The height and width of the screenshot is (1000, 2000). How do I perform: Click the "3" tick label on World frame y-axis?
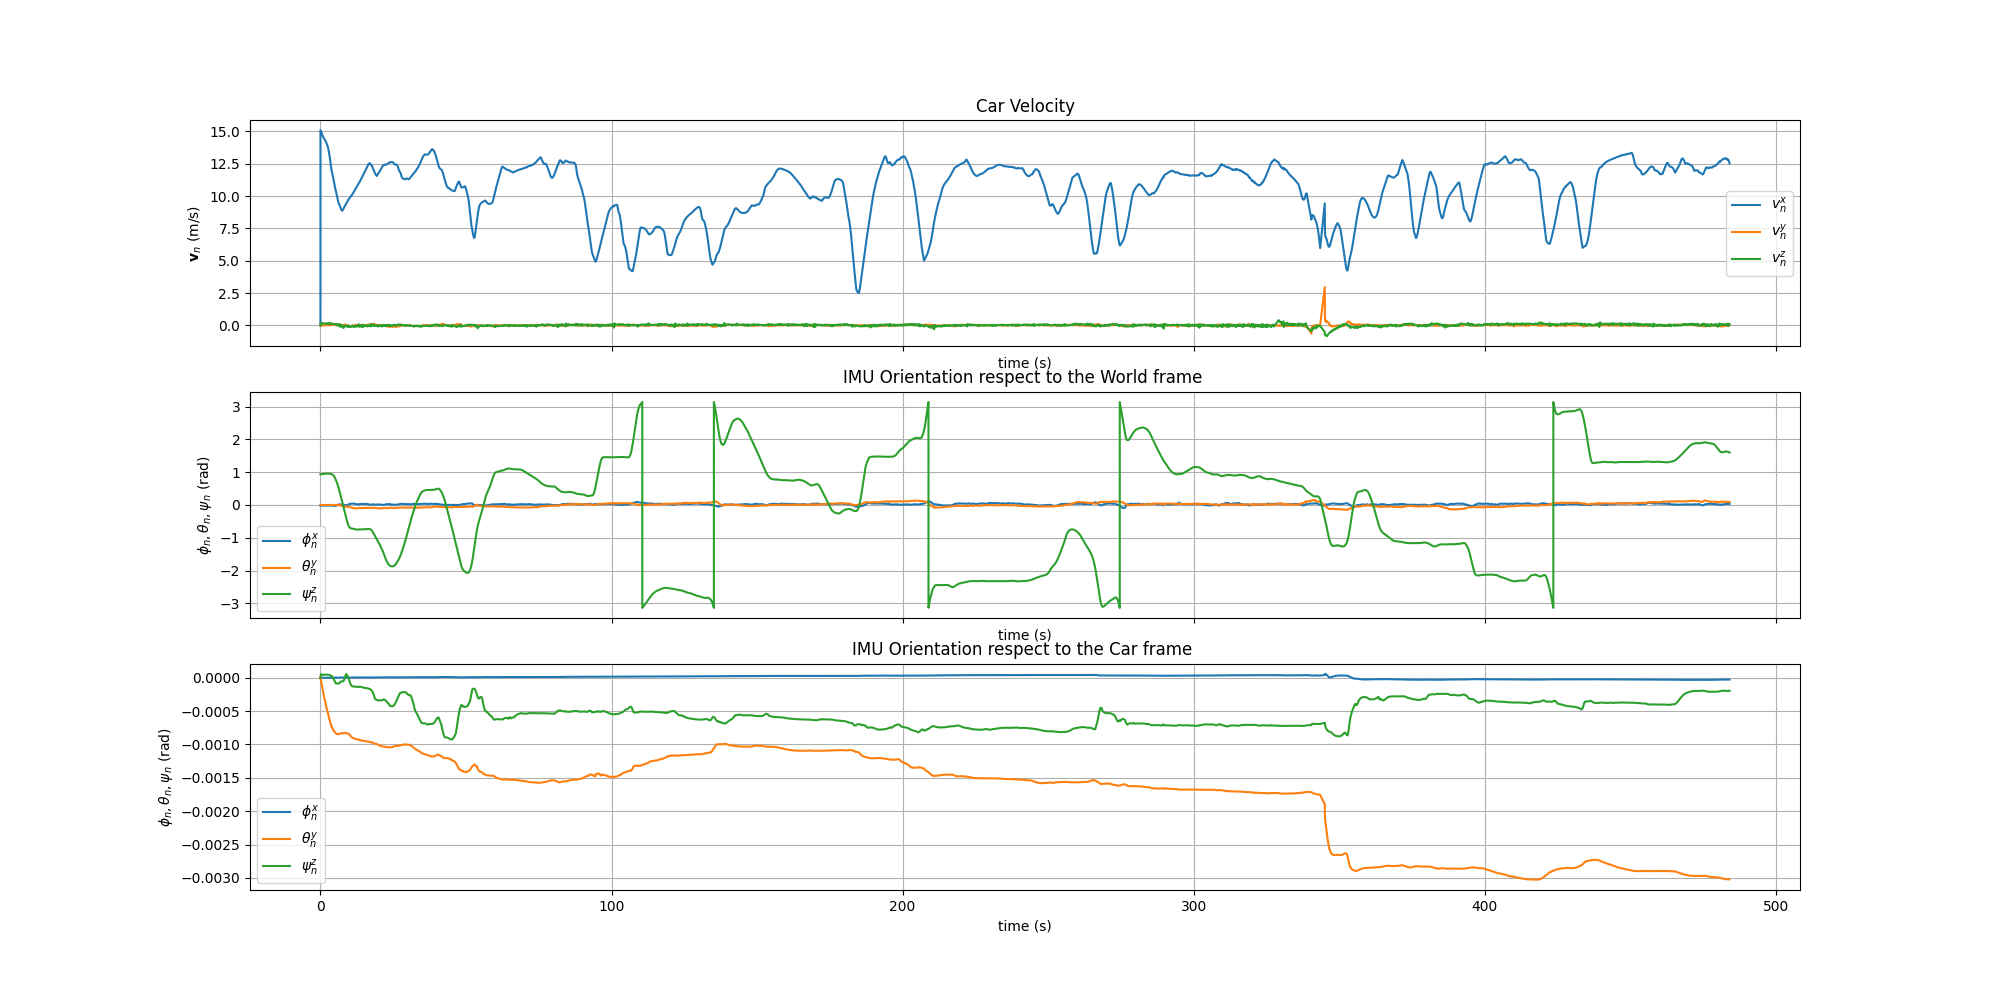pos(236,407)
